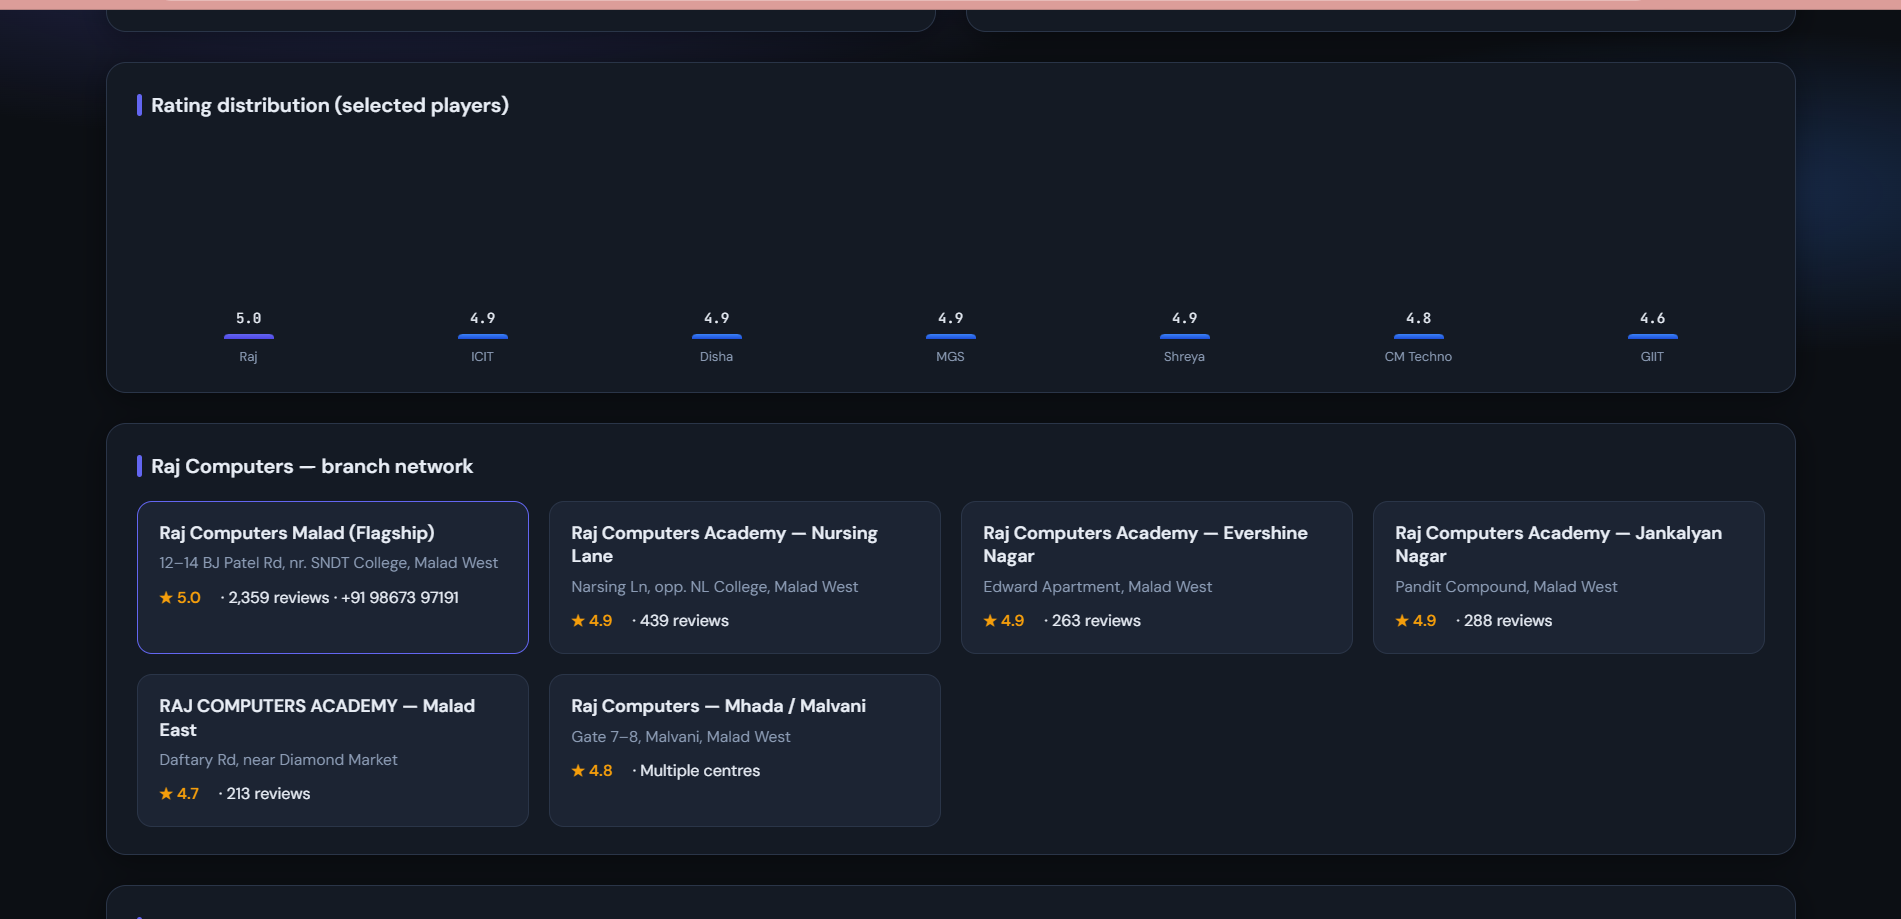Click the star icon on Evershine Nagar card
The height and width of the screenshot is (919, 1901).
coord(990,621)
